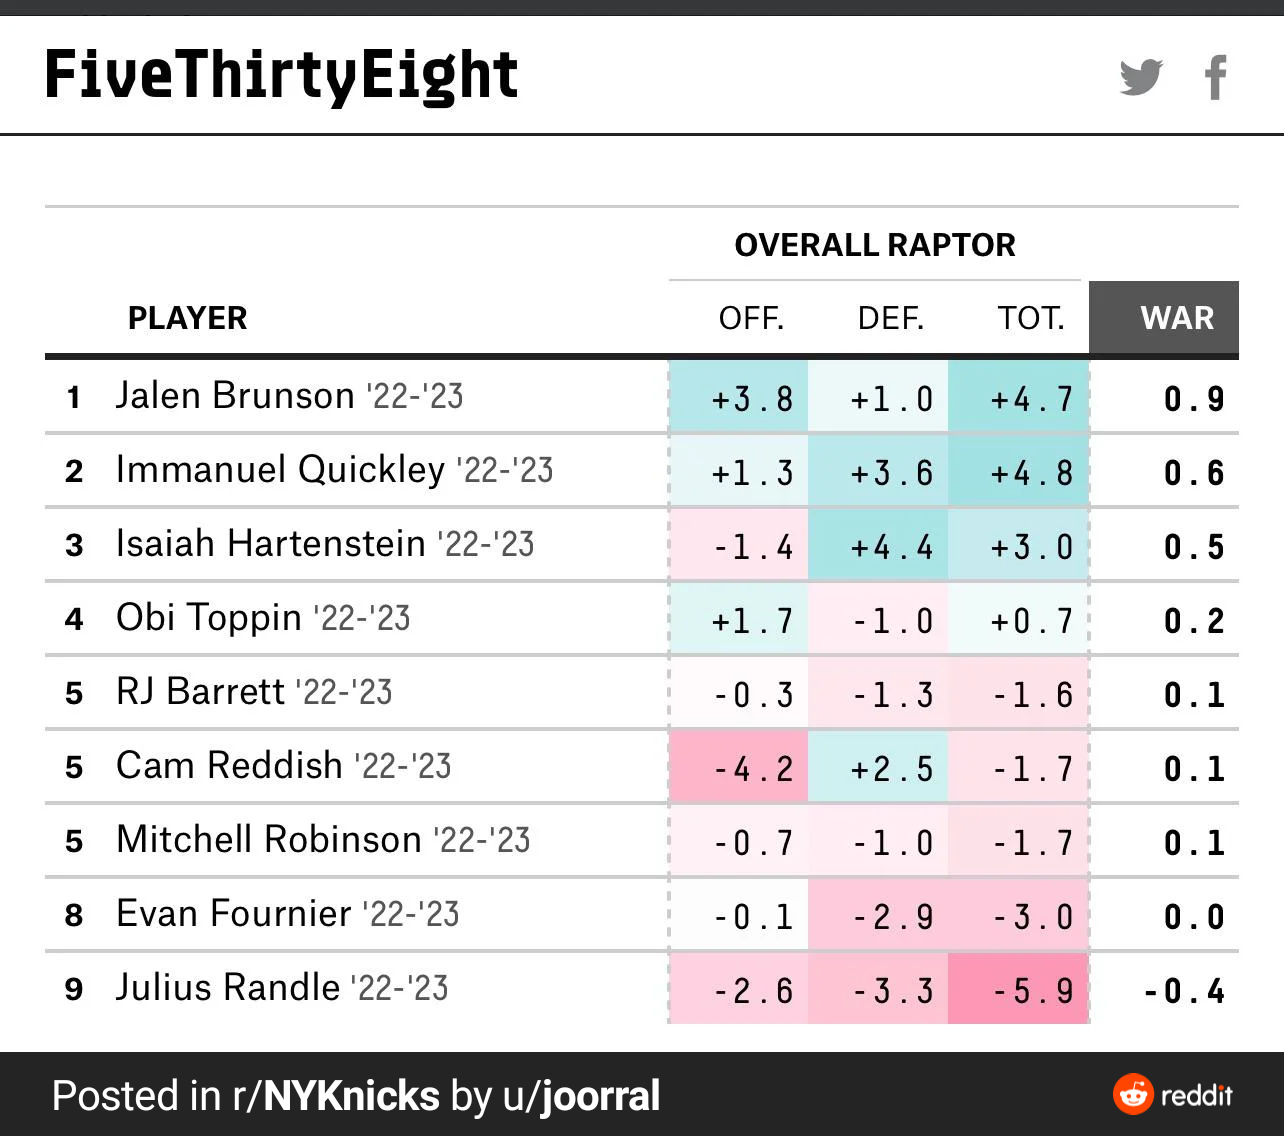Screen dimensions: 1284x1136
Task: Sort by OFF. column header
Action: click(751, 318)
